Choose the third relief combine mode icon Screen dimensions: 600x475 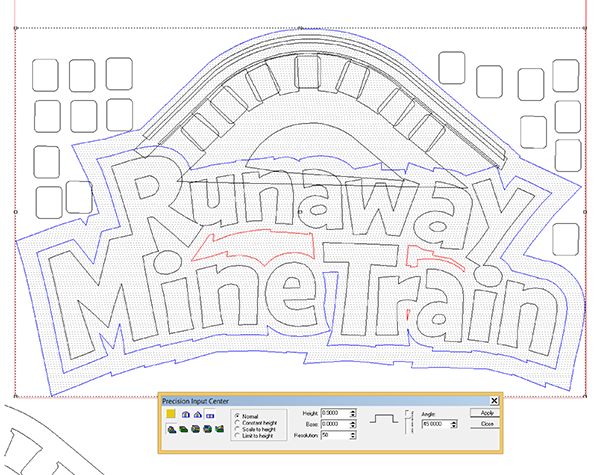[x=196, y=429]
